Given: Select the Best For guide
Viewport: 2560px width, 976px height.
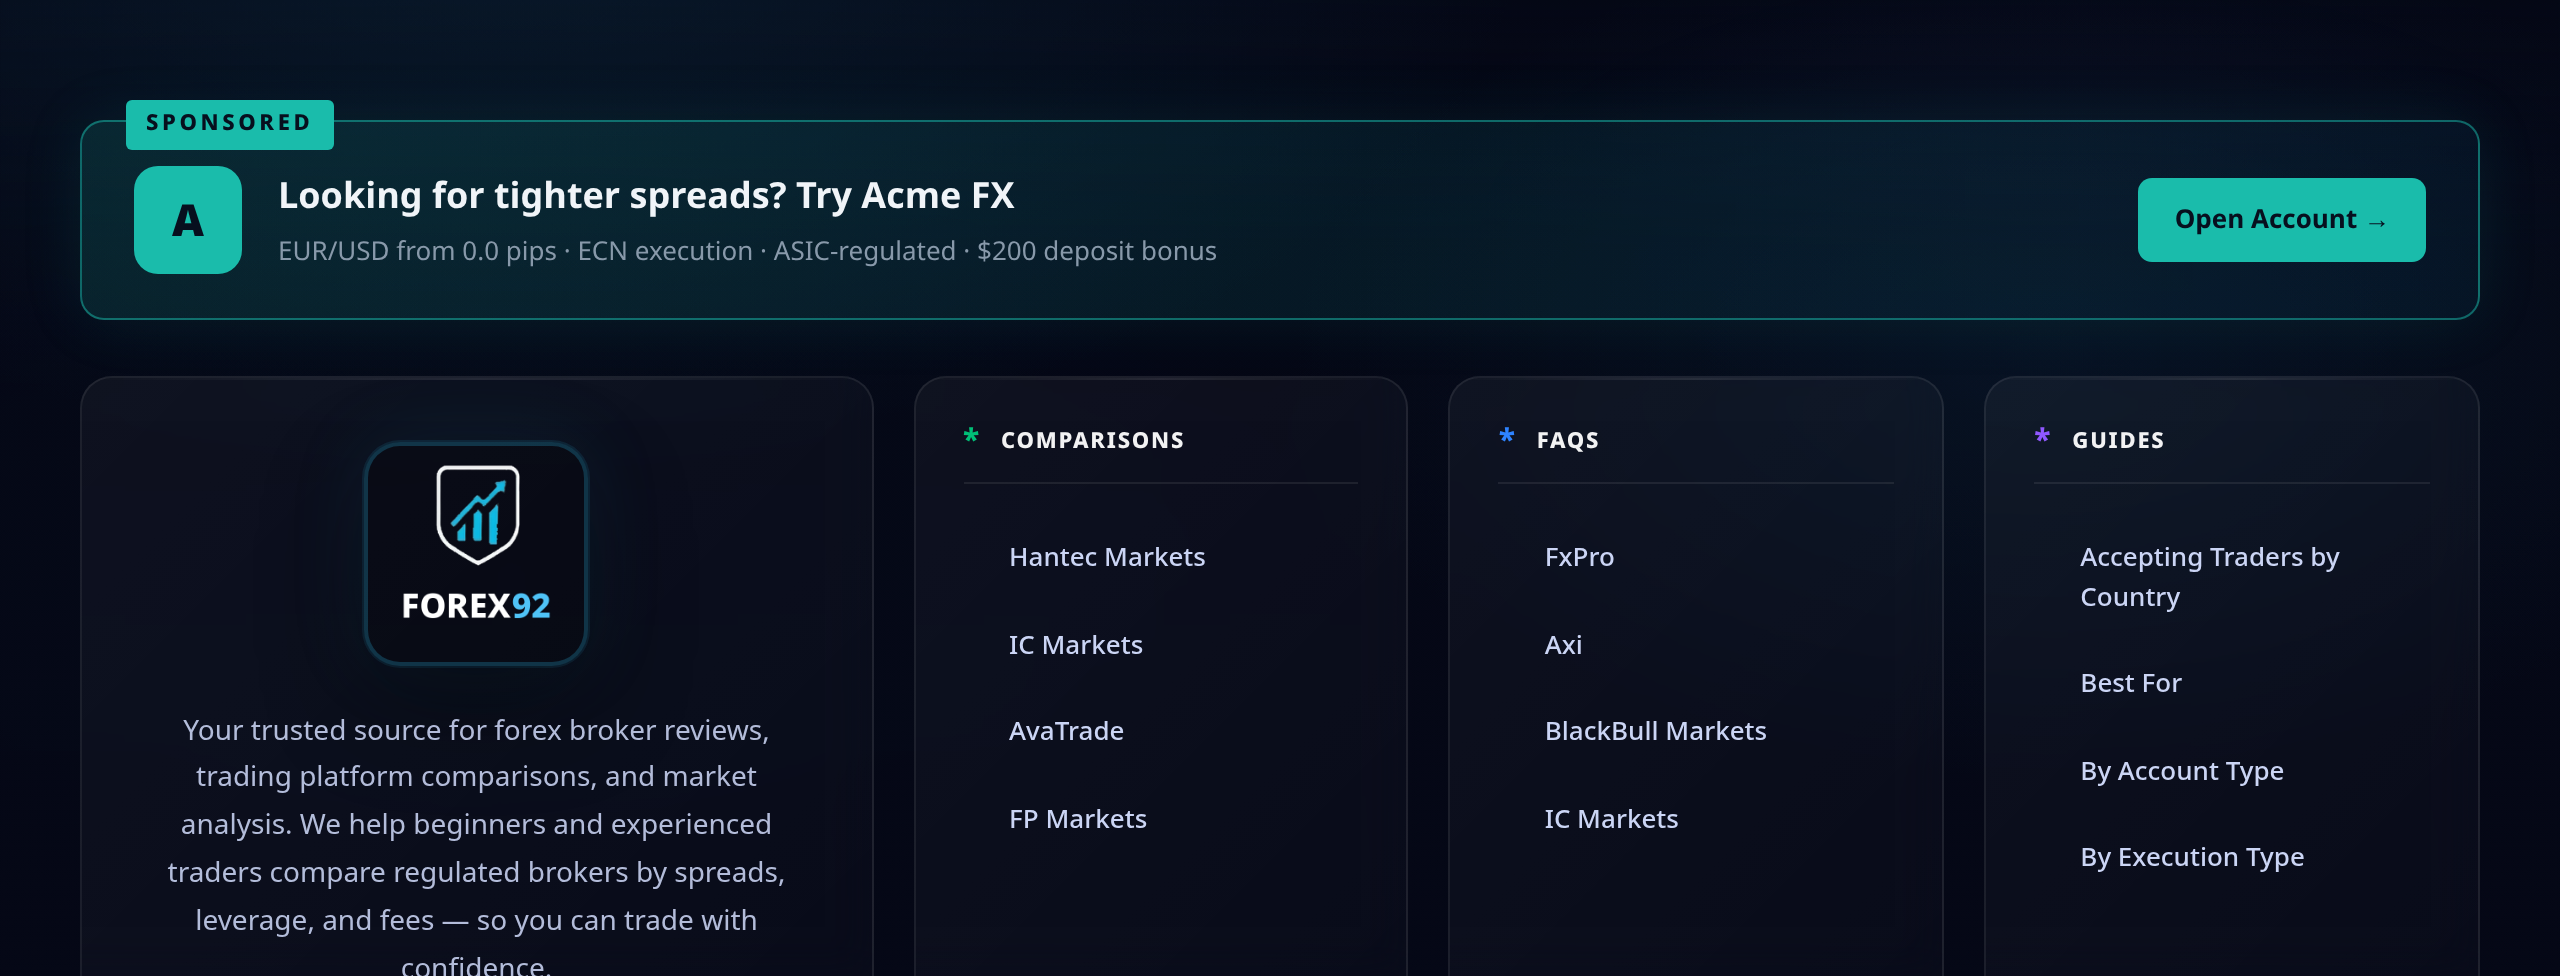Looking at the screenshot, I should [2131, 683].
